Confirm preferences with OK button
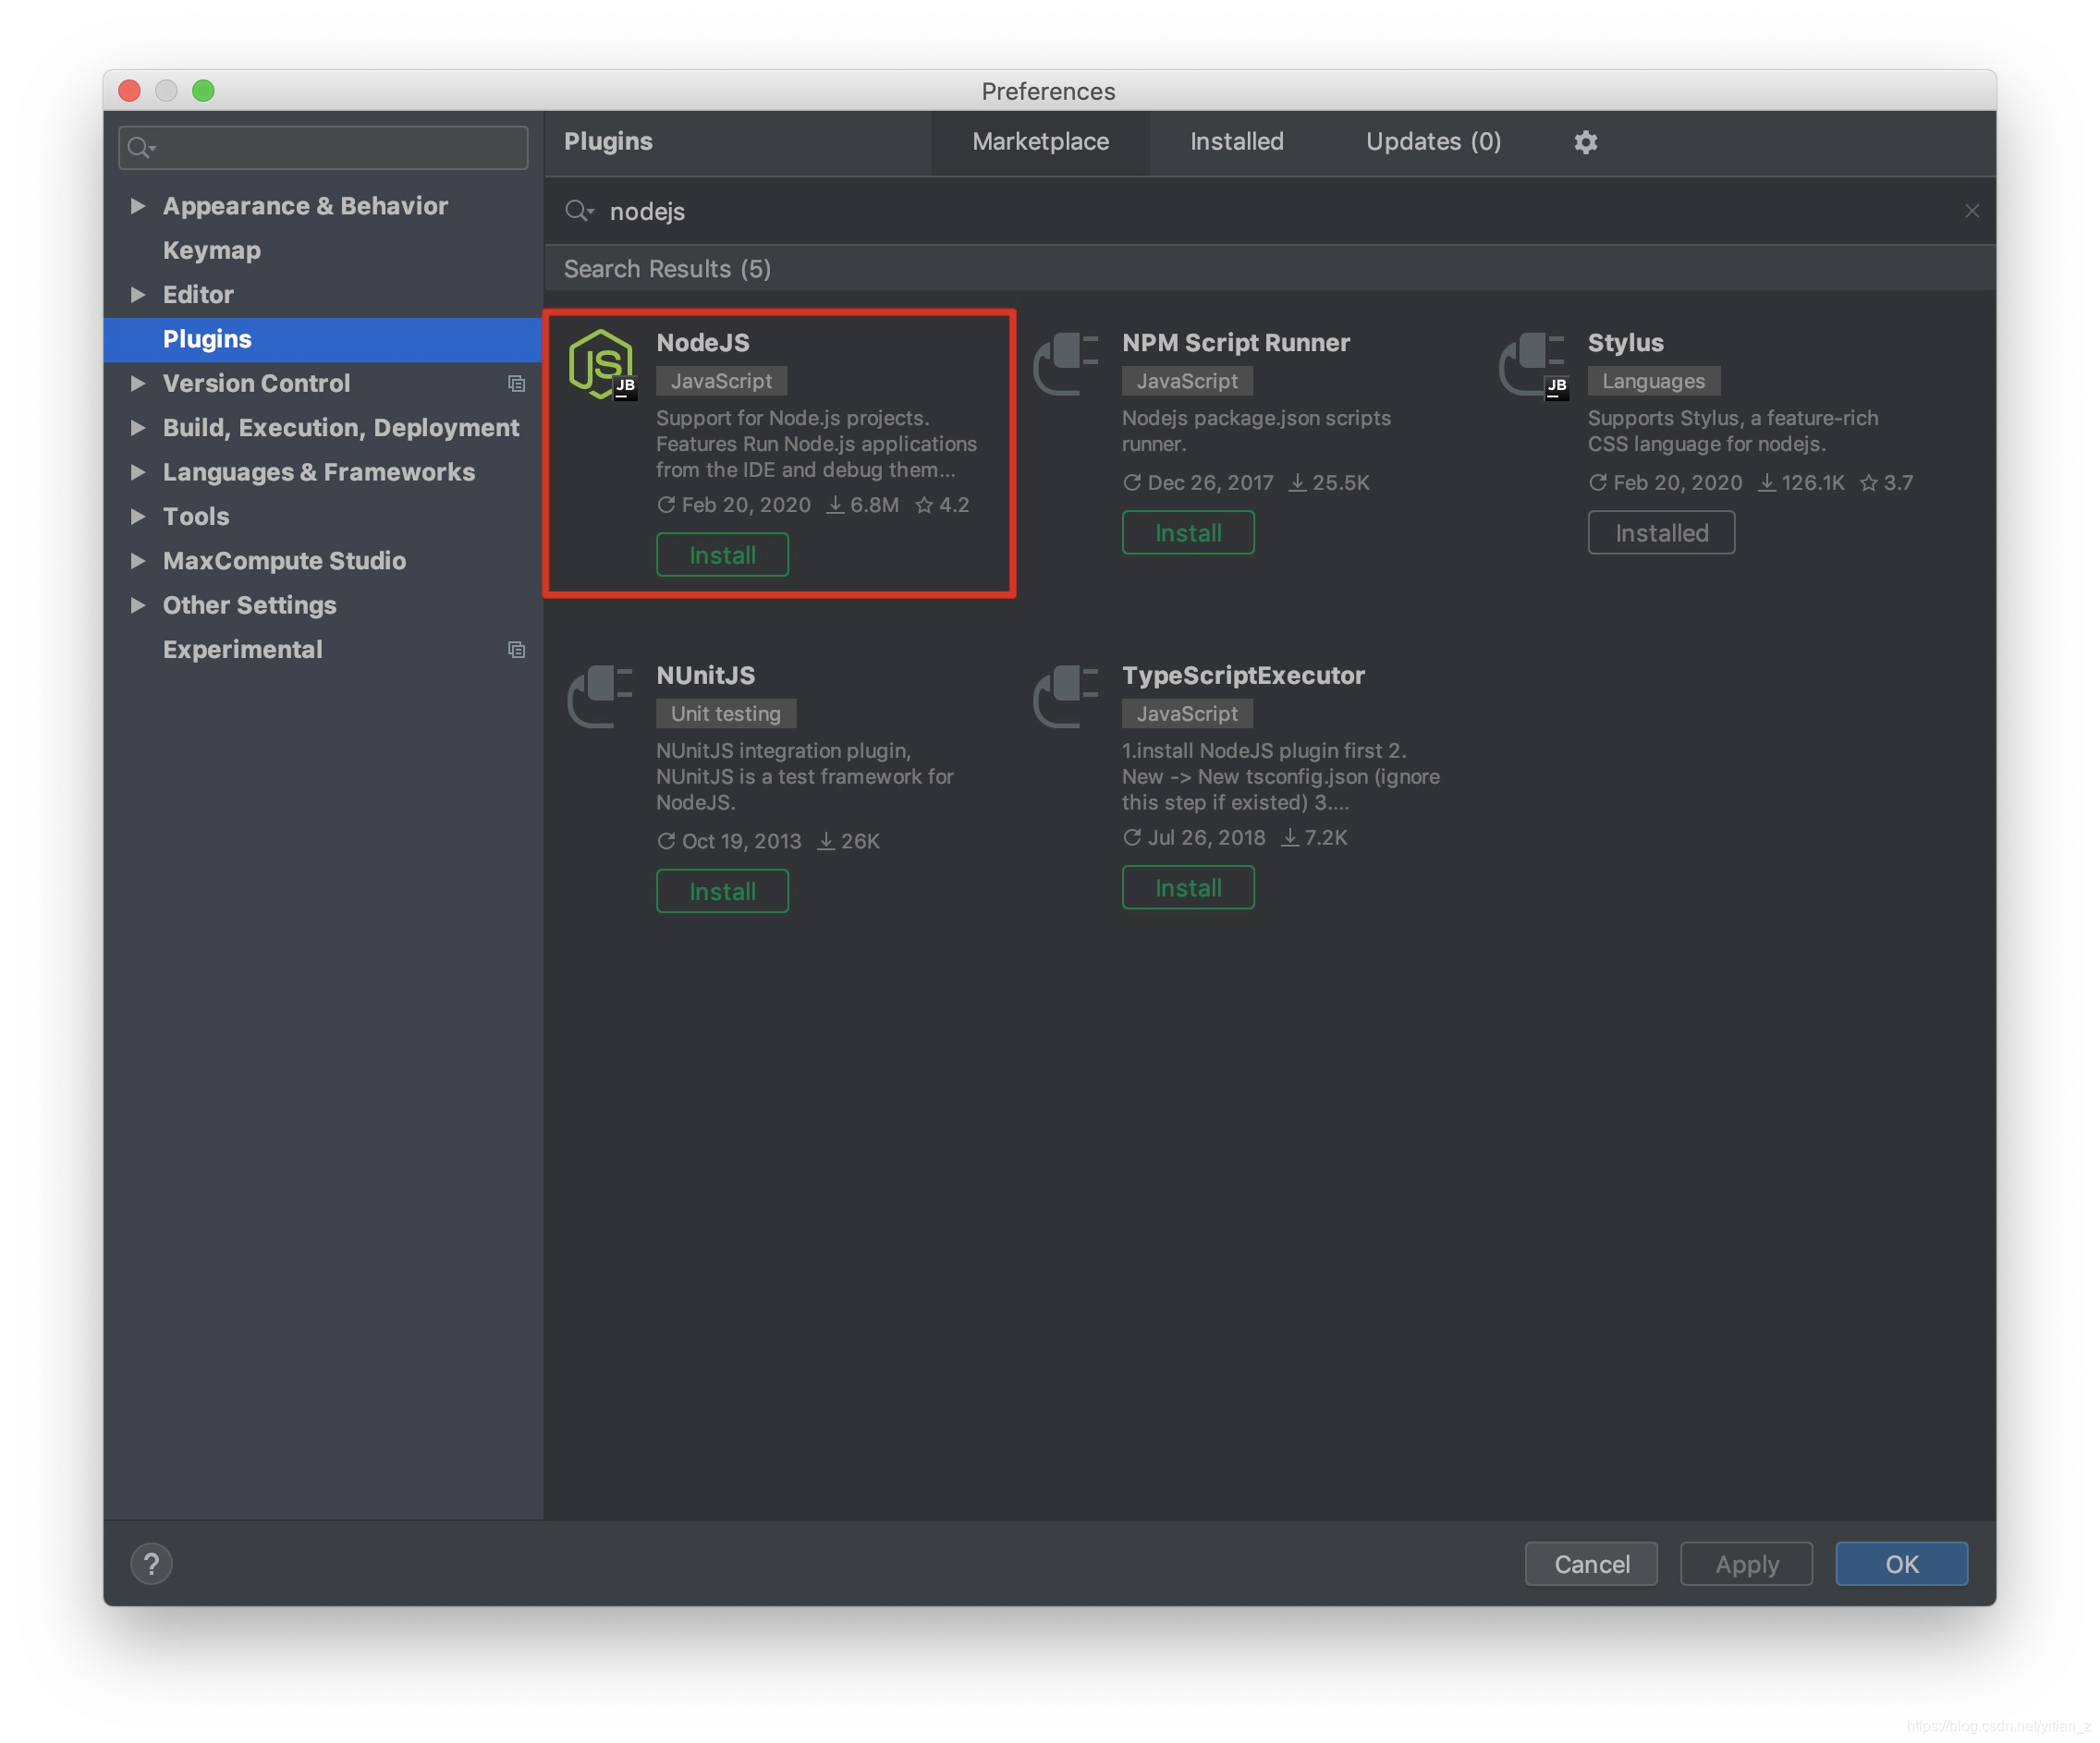This screenshot has width=2100, height=1743. [1901, 1564]
